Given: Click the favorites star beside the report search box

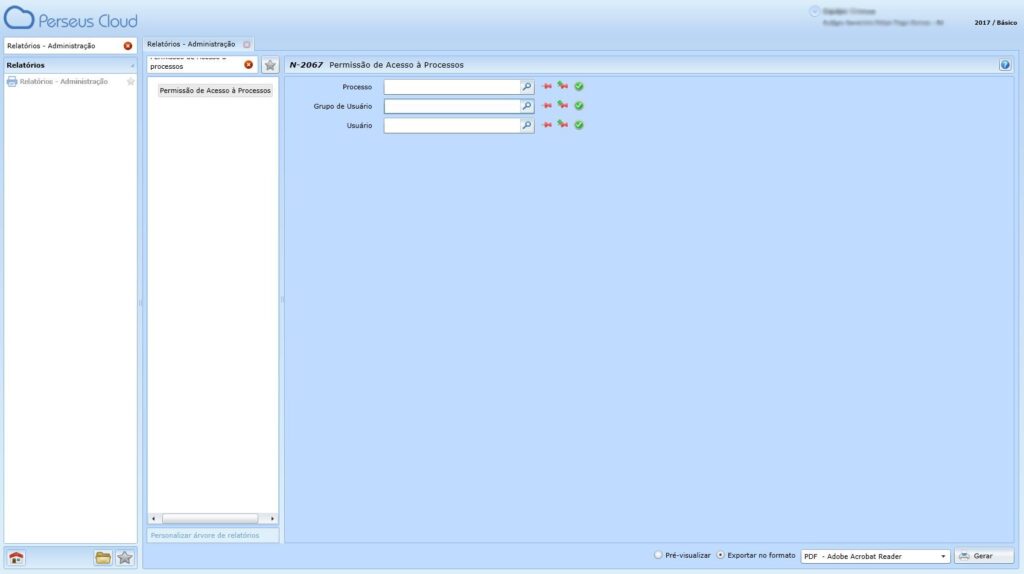Looking at the screenshot, I should [x=269, y=65].
